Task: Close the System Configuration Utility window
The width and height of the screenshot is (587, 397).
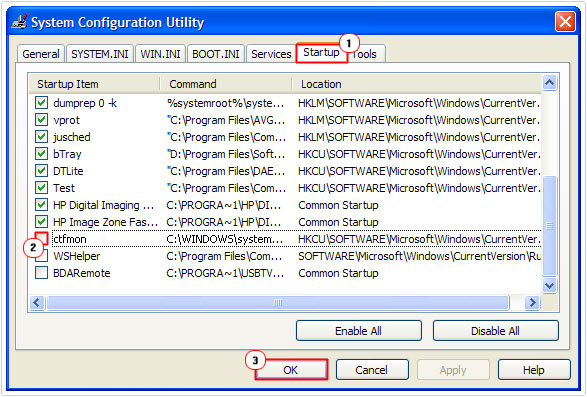Action: pyautogui.click(x=565, y=21)
